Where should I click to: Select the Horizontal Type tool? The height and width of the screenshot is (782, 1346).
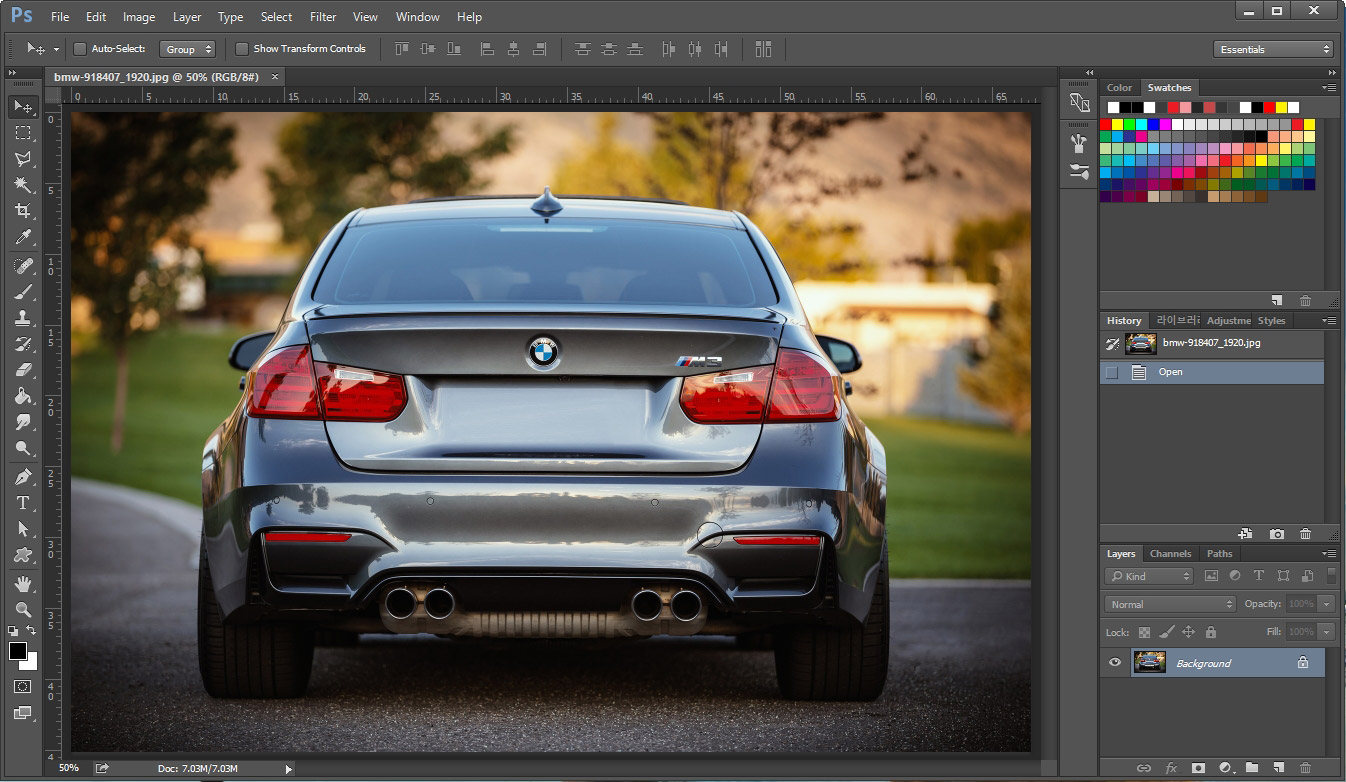click(23, 503)
